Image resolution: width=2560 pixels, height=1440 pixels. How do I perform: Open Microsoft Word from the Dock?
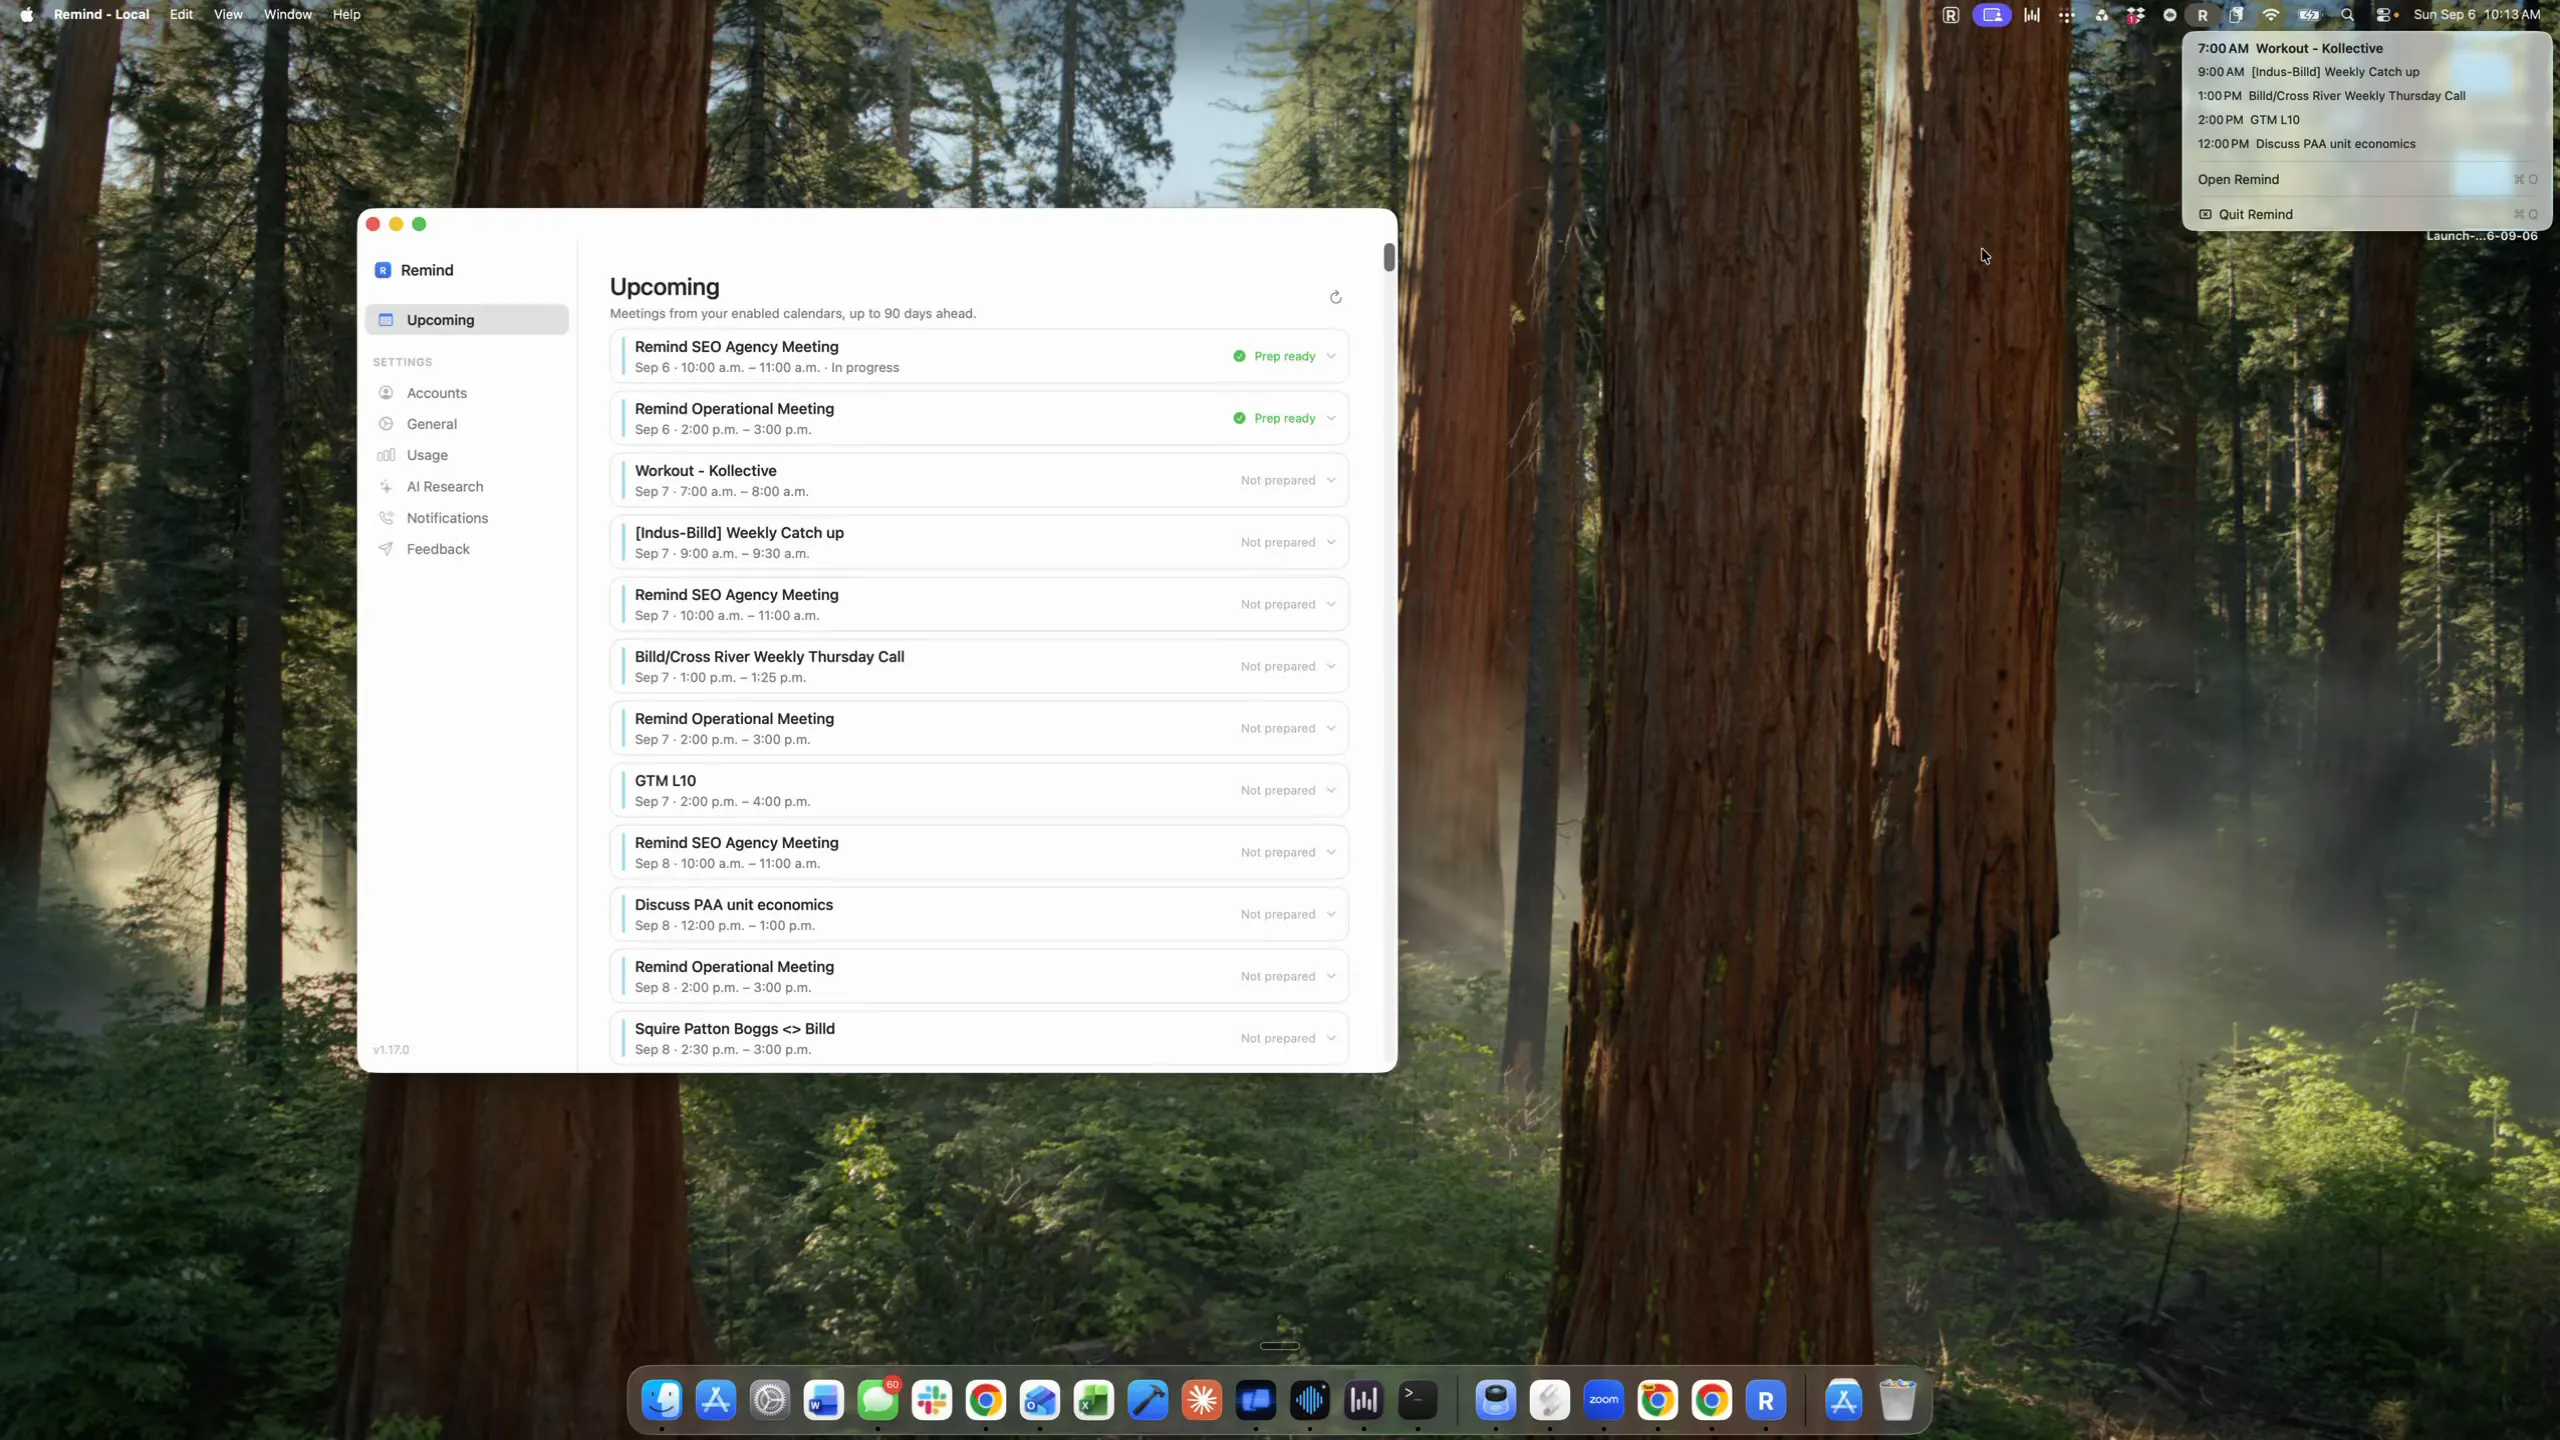tap(824, 1400)
